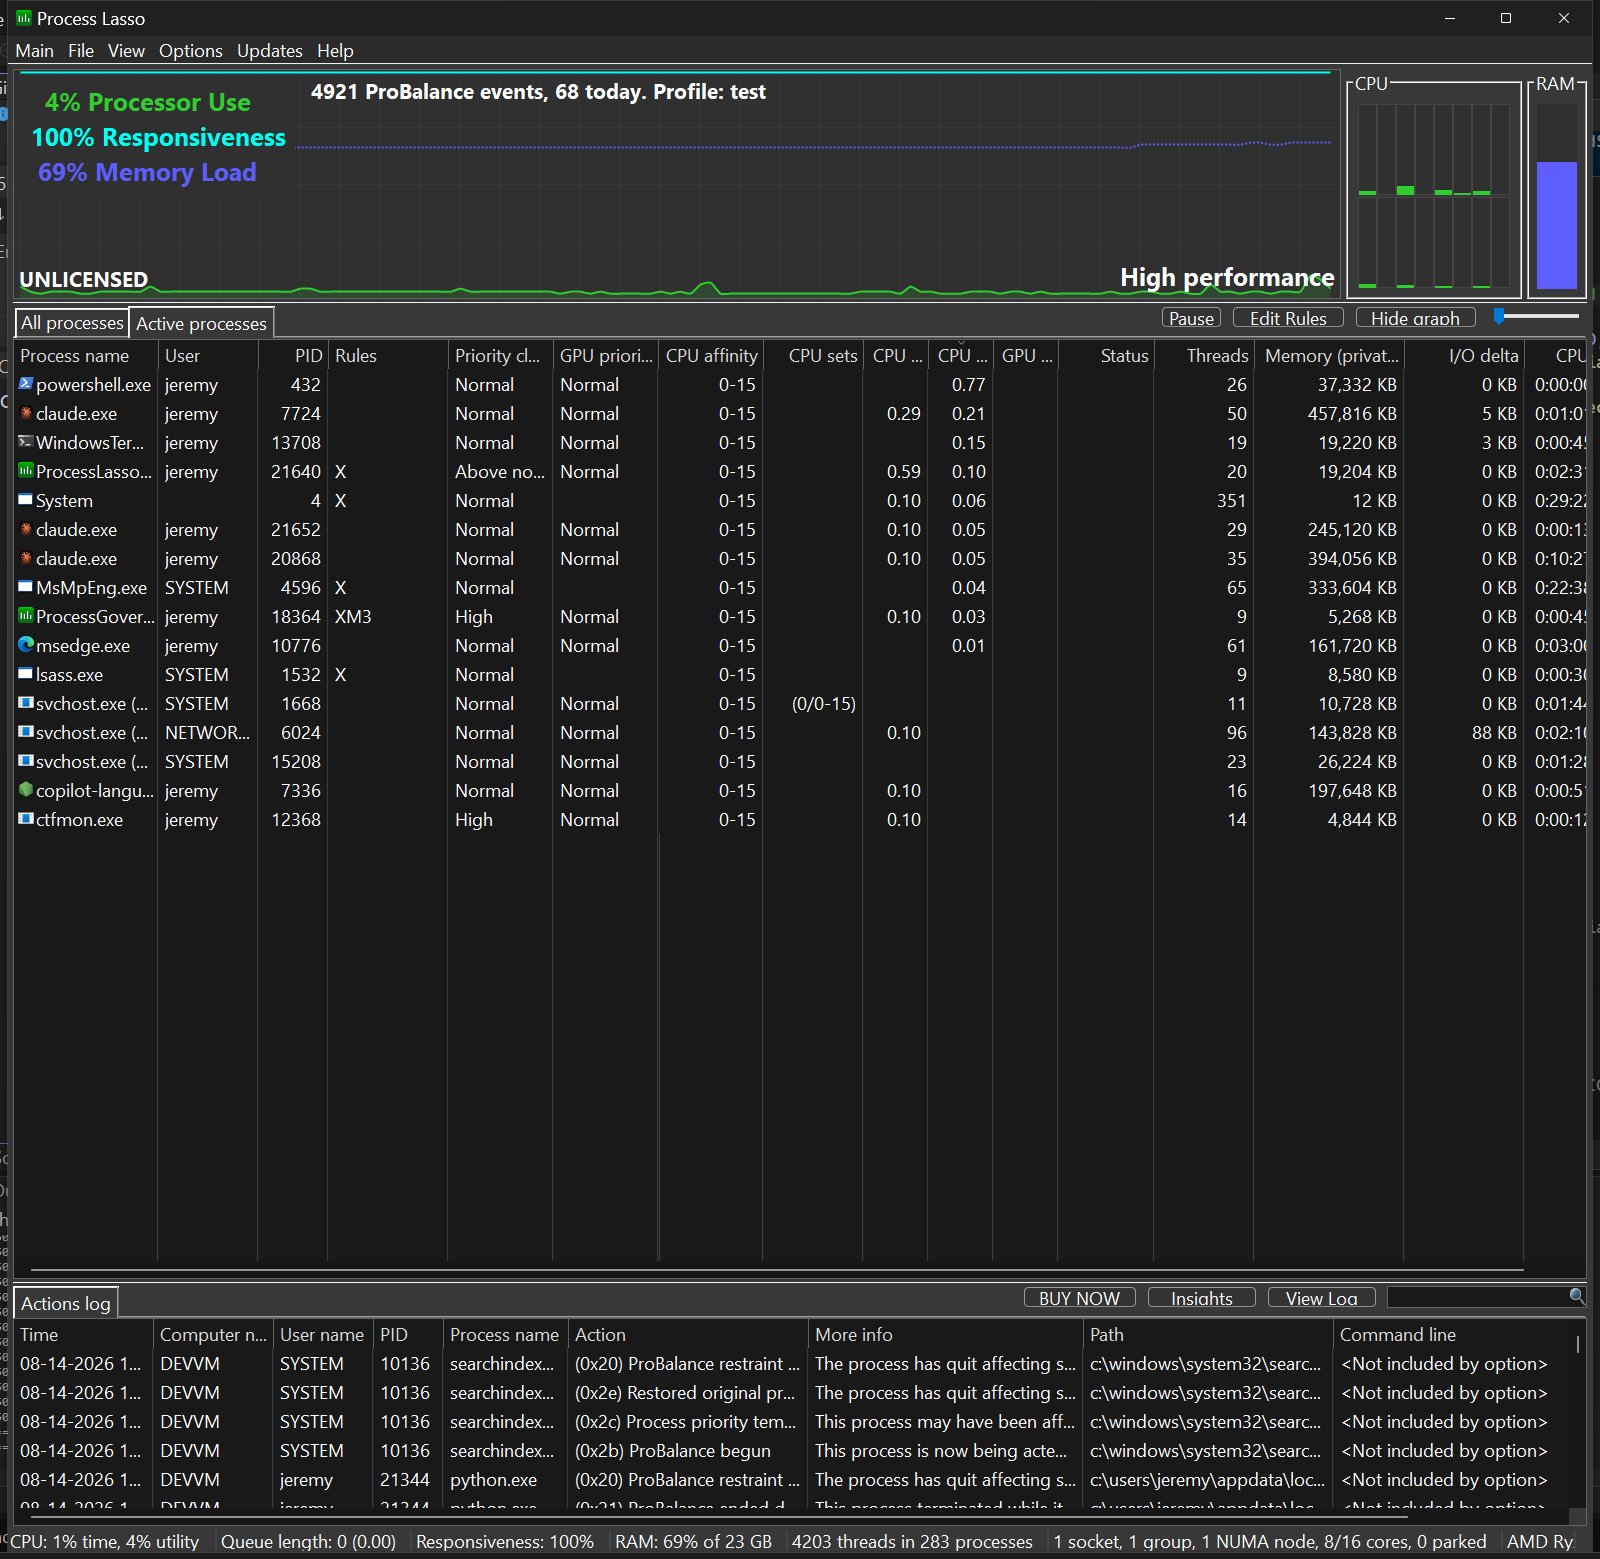Sort by the Rules column header
This screenshot has width=1600, height=1559.
pos(388,356)
